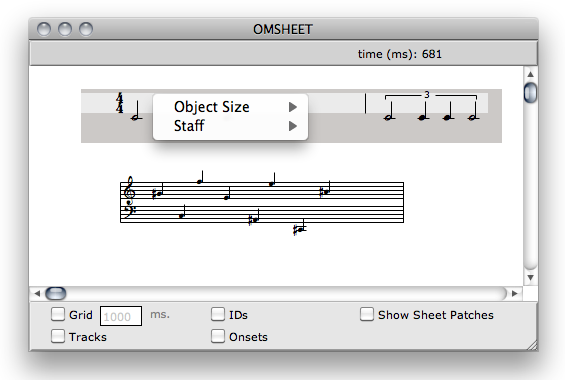Select the half note beside the time signature
565x380 pixels.
[x=136, y=110]
